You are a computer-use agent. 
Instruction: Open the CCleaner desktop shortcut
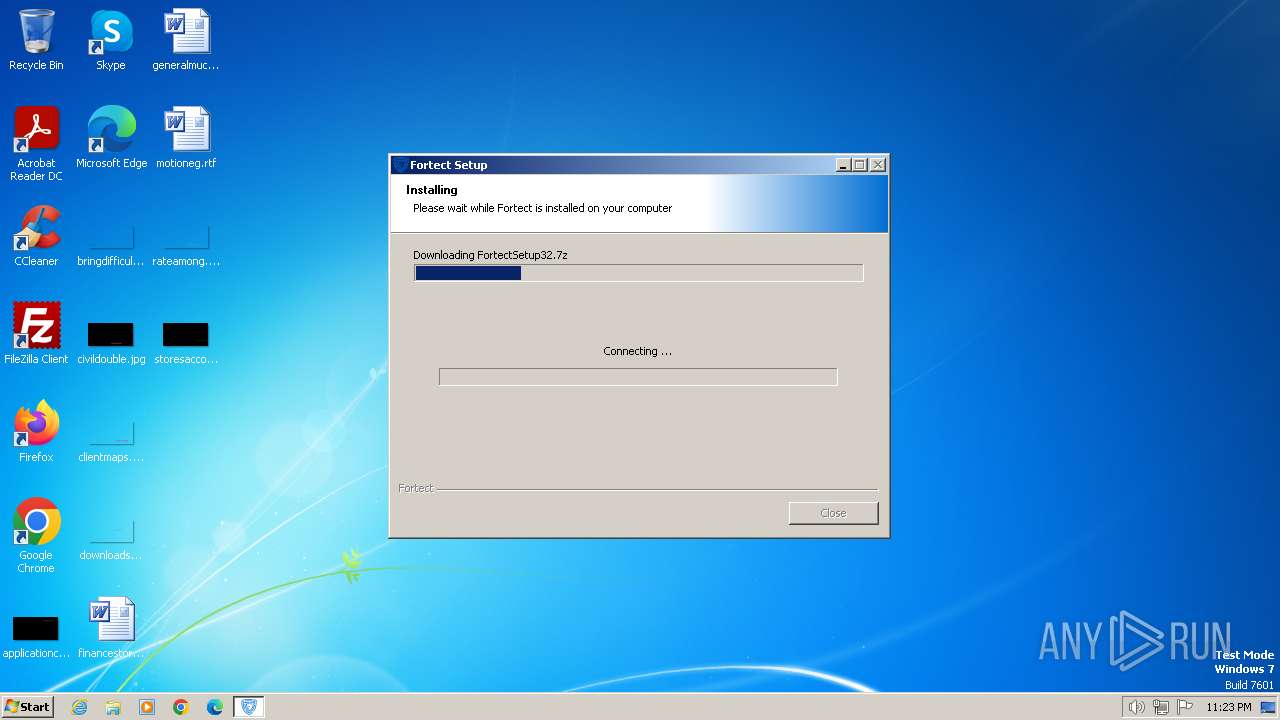[36, 236]
